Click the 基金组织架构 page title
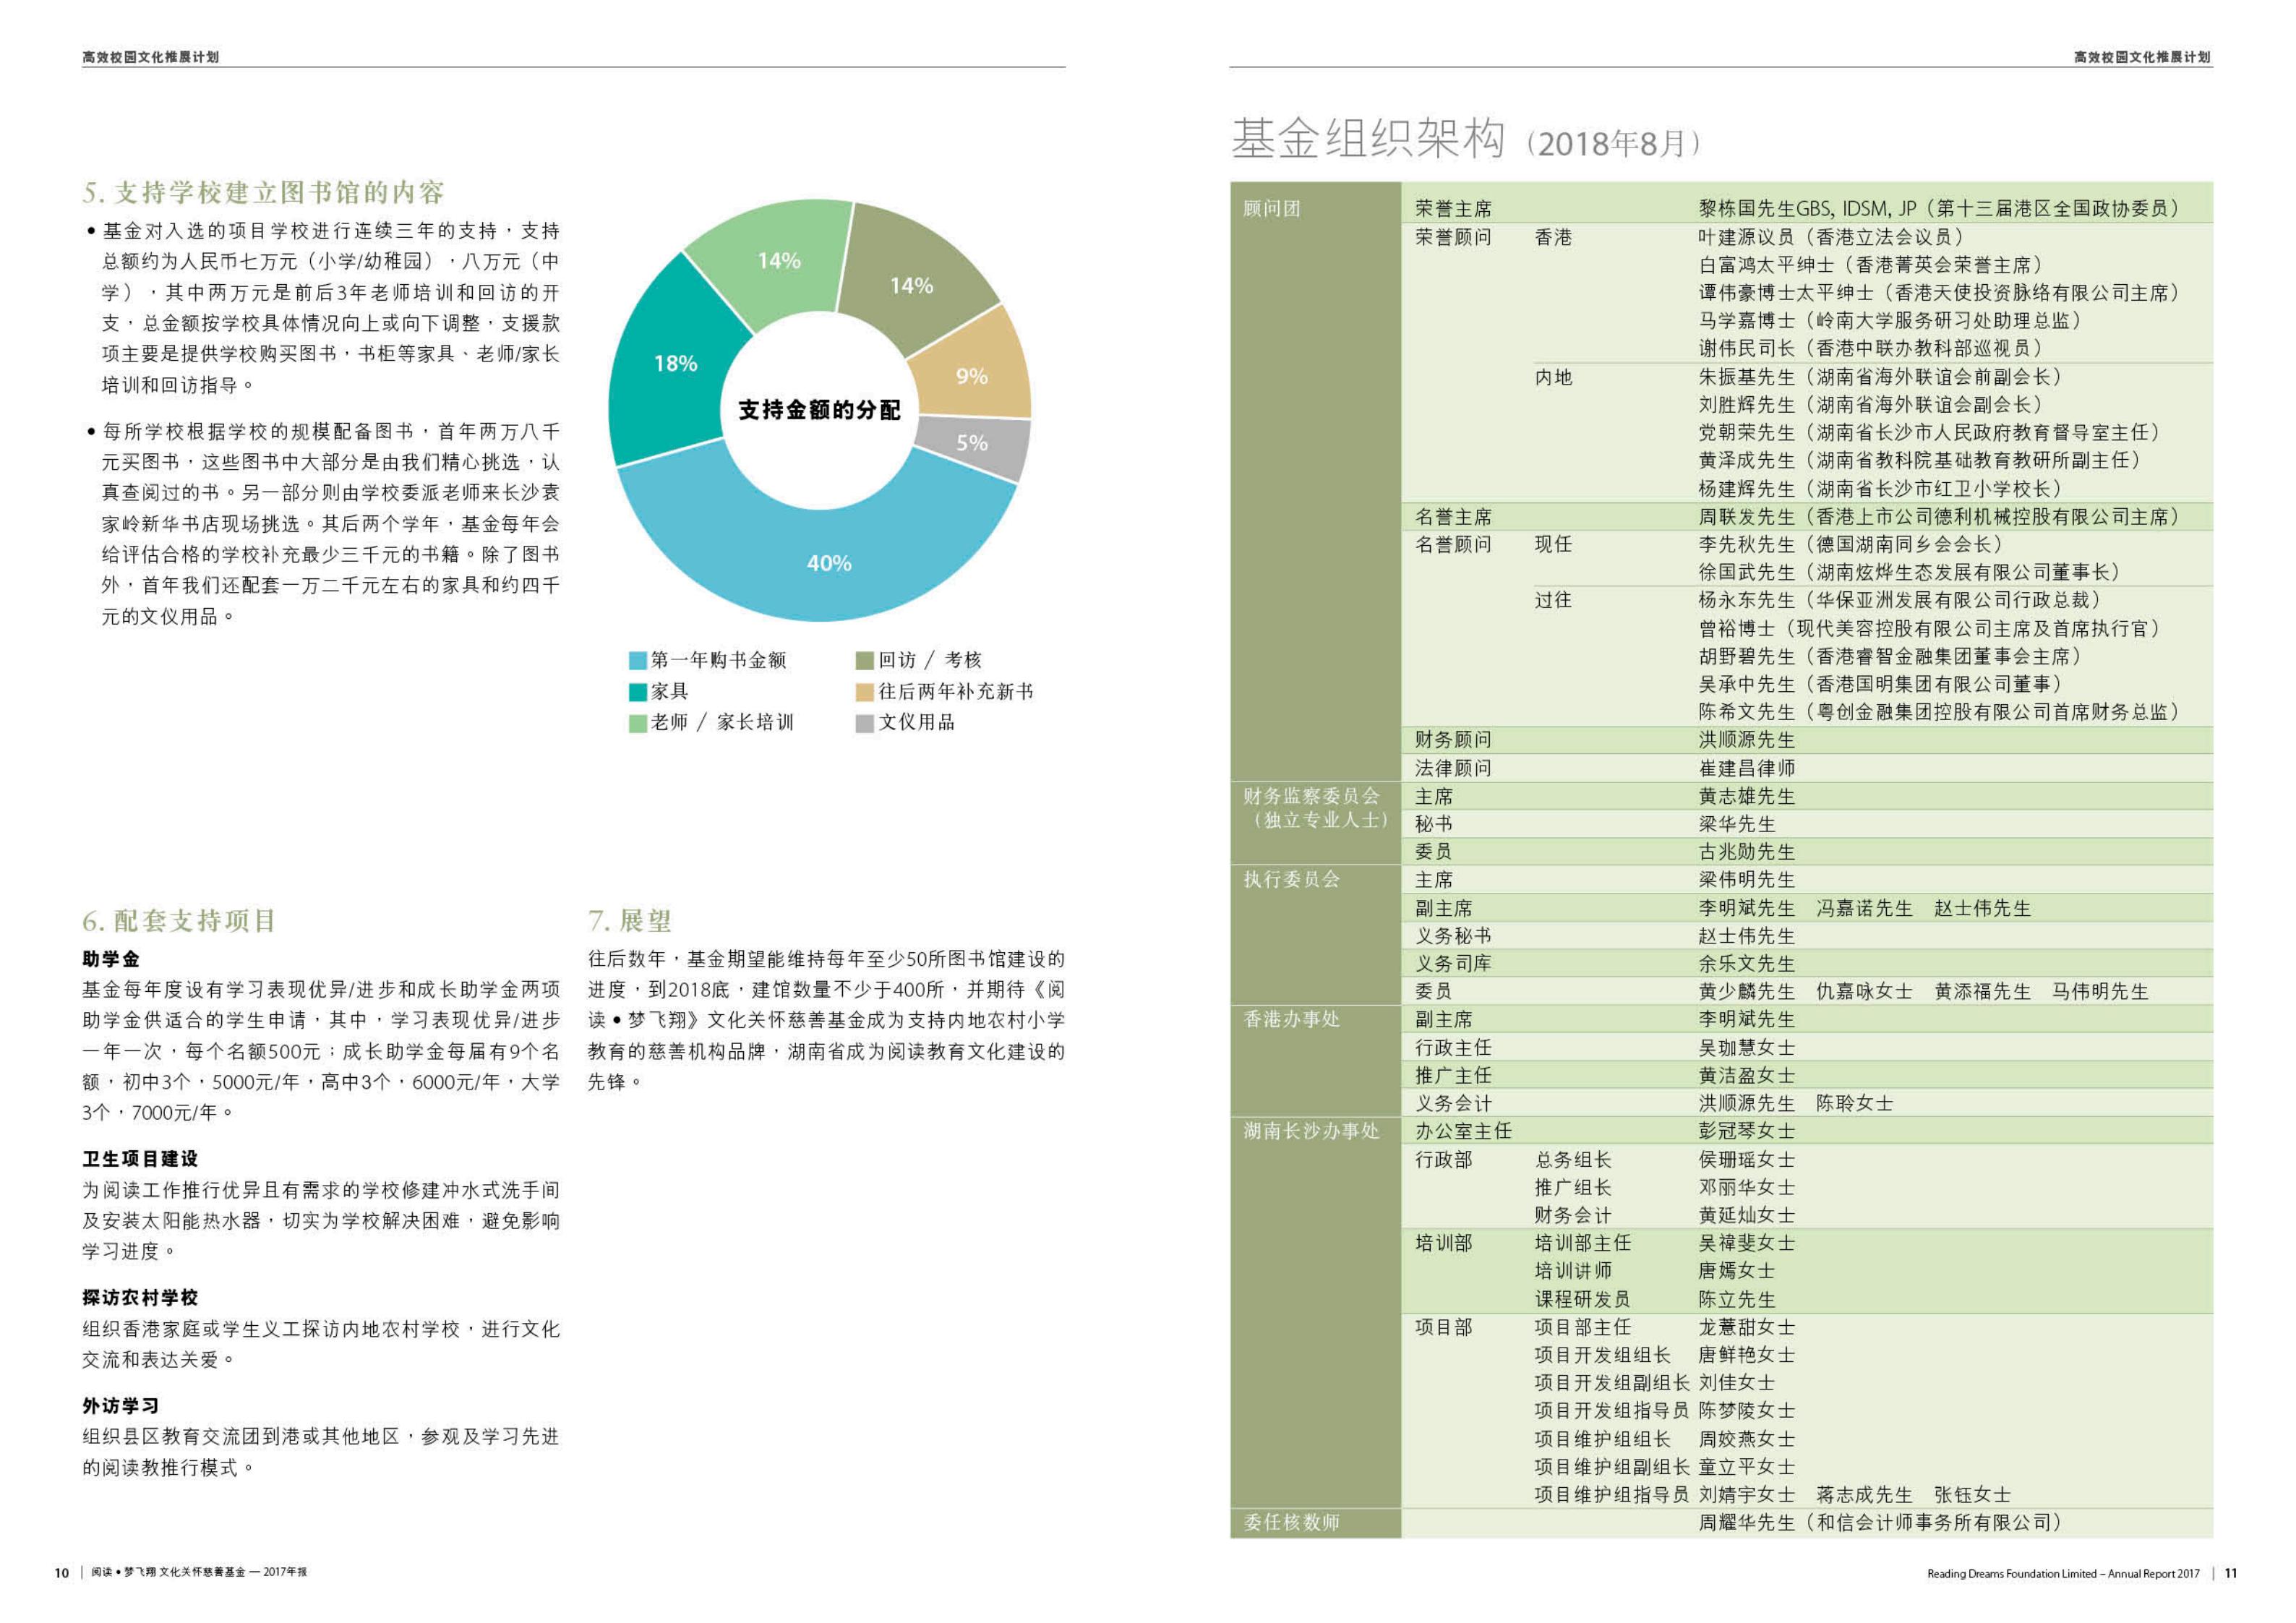2296x1623 pixels. pos(1367,139)
